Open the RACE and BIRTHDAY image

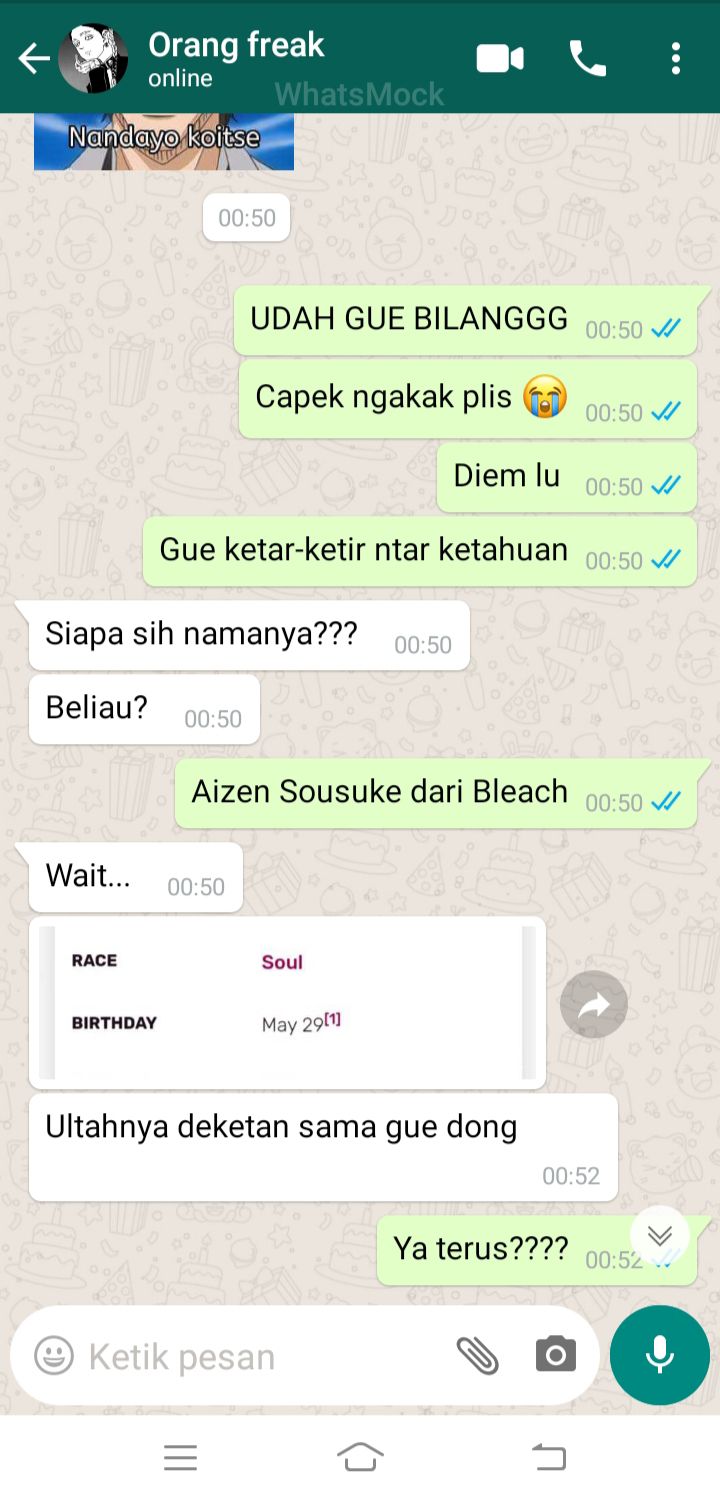[x=288, y=1003]
